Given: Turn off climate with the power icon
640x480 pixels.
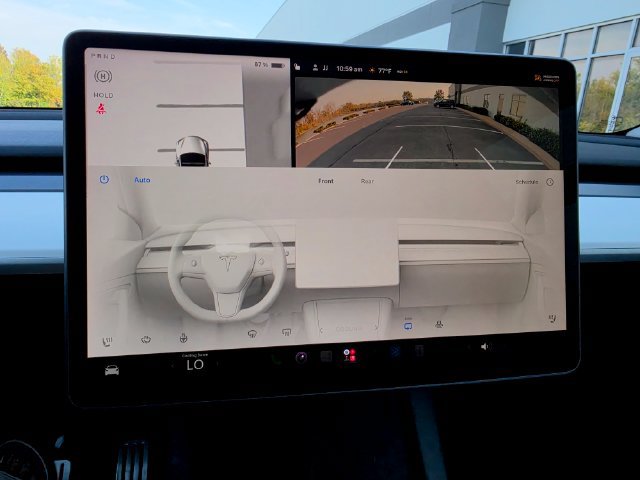Looking at the screenshot, I should click(104, 179).
